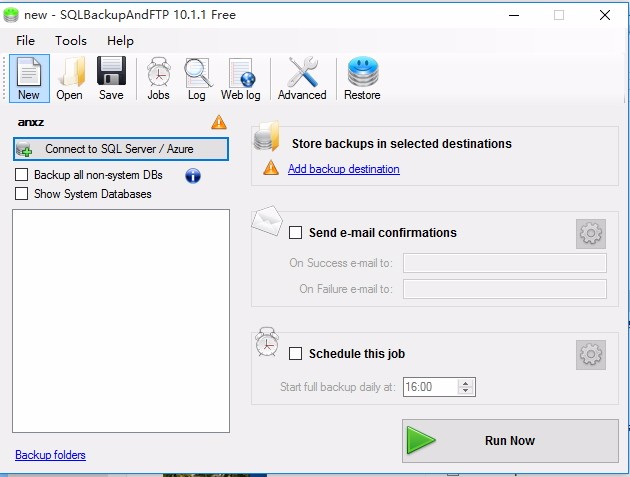630x477 pixels.
Task: Open the Jobs list clock icon
Action: point(158,78)
